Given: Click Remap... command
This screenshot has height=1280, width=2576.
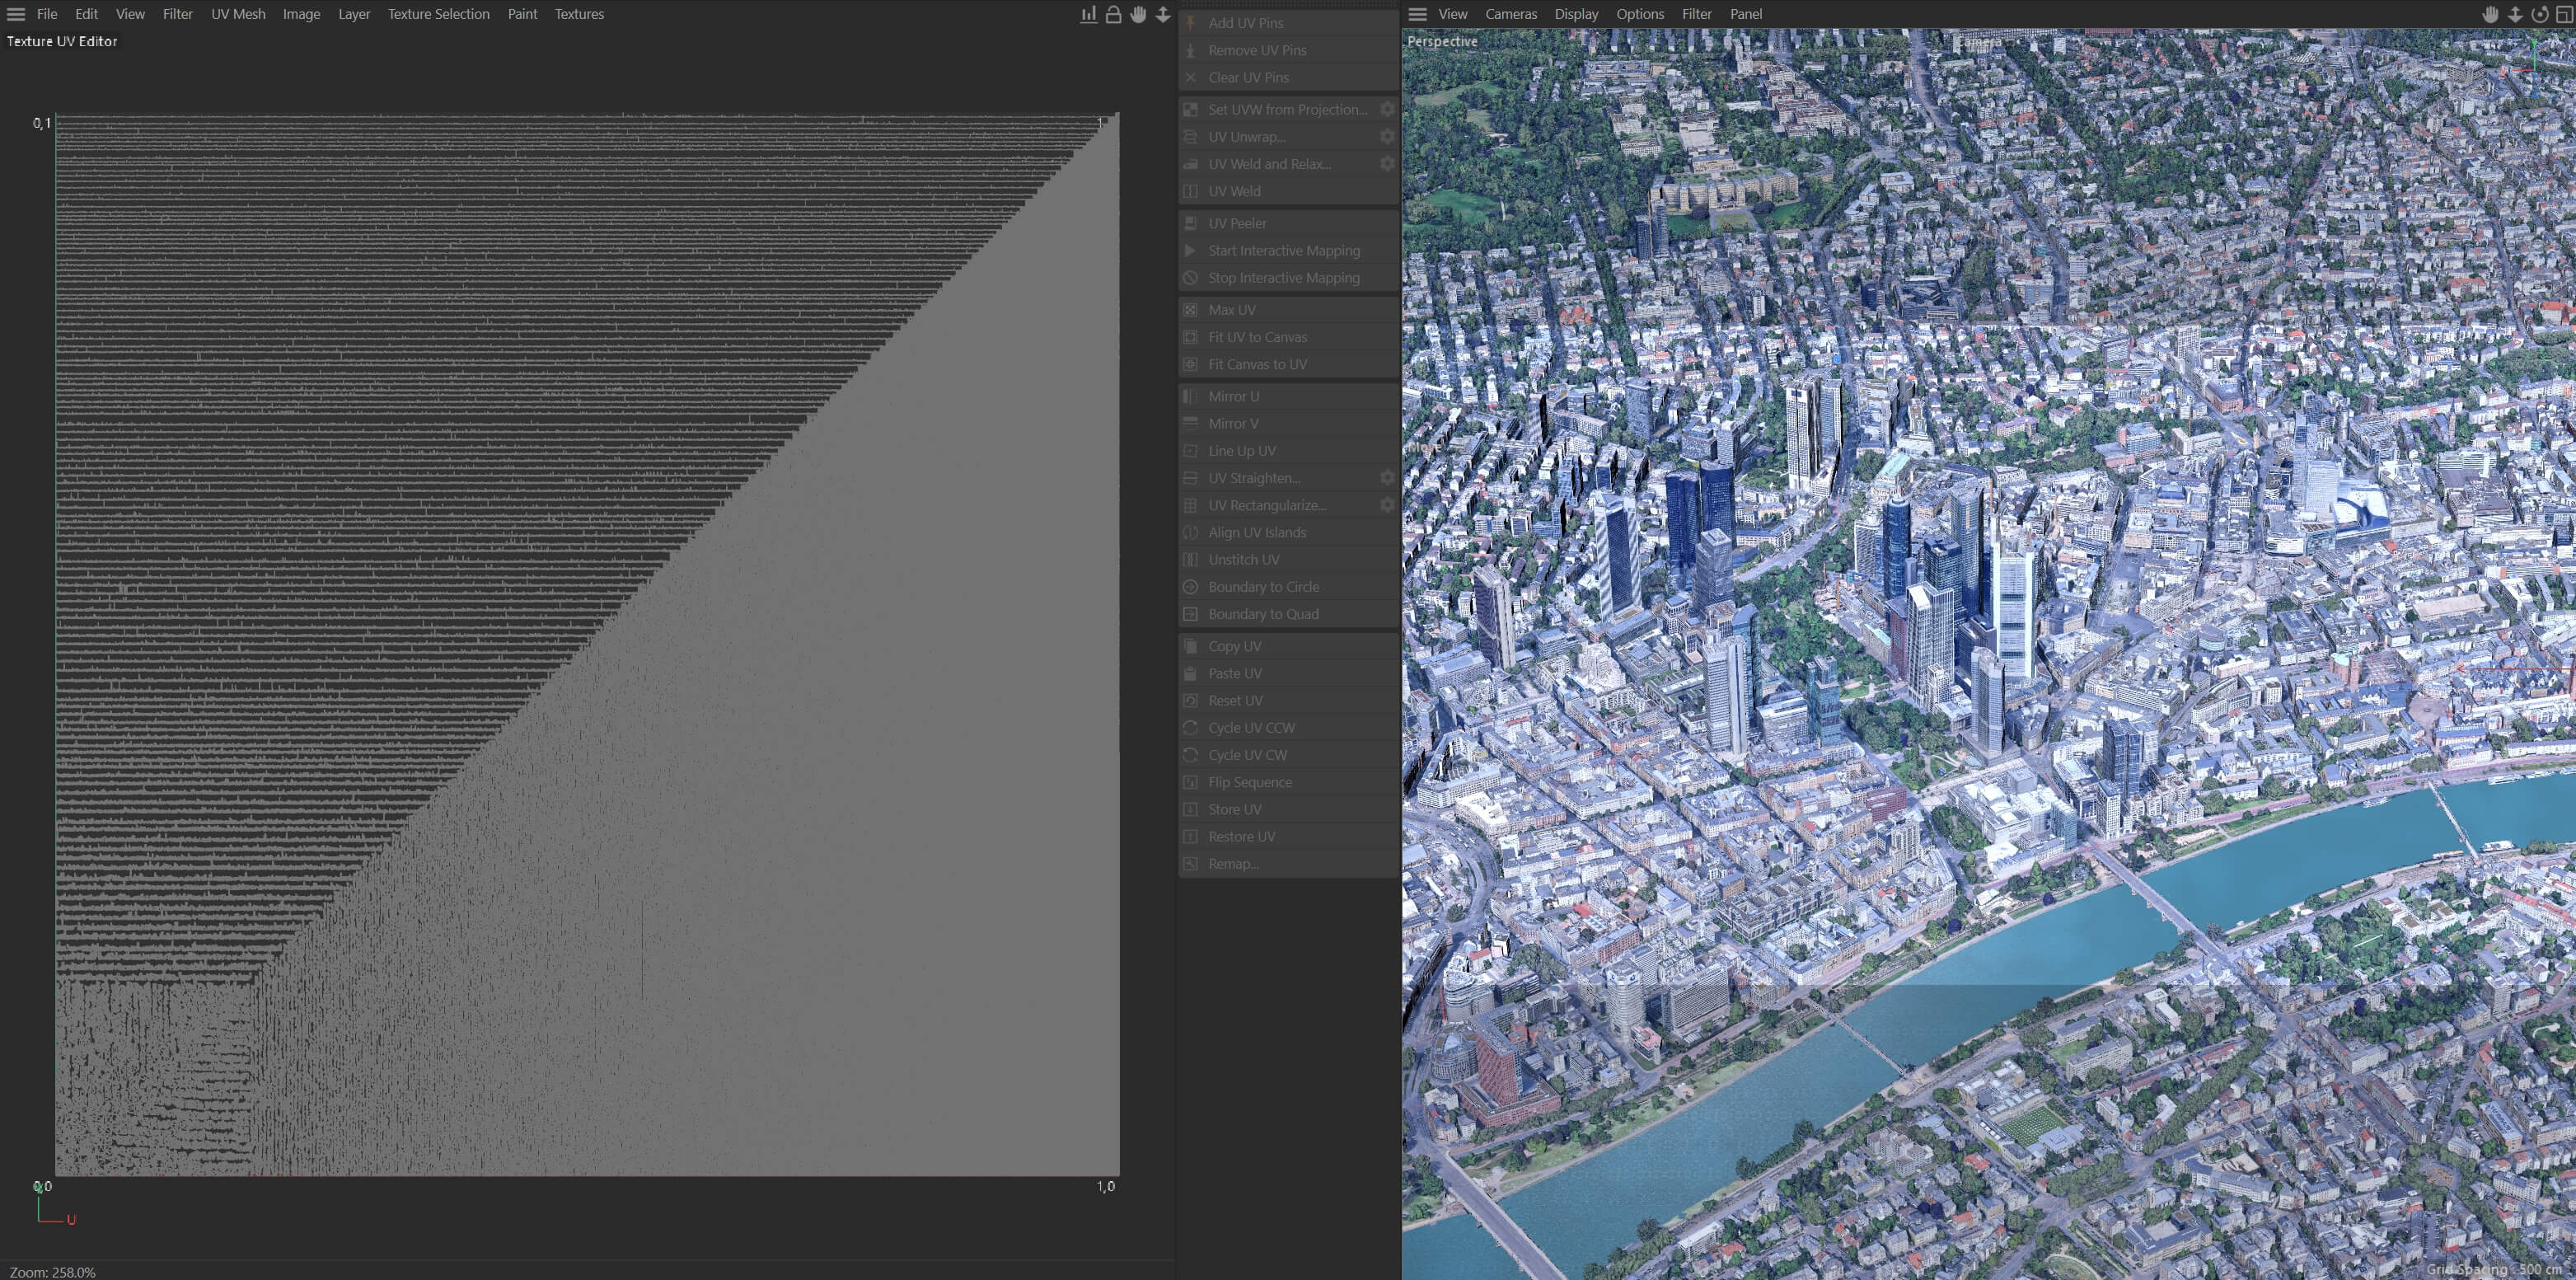Looking at the screenshot, I should pos(1288,863).
